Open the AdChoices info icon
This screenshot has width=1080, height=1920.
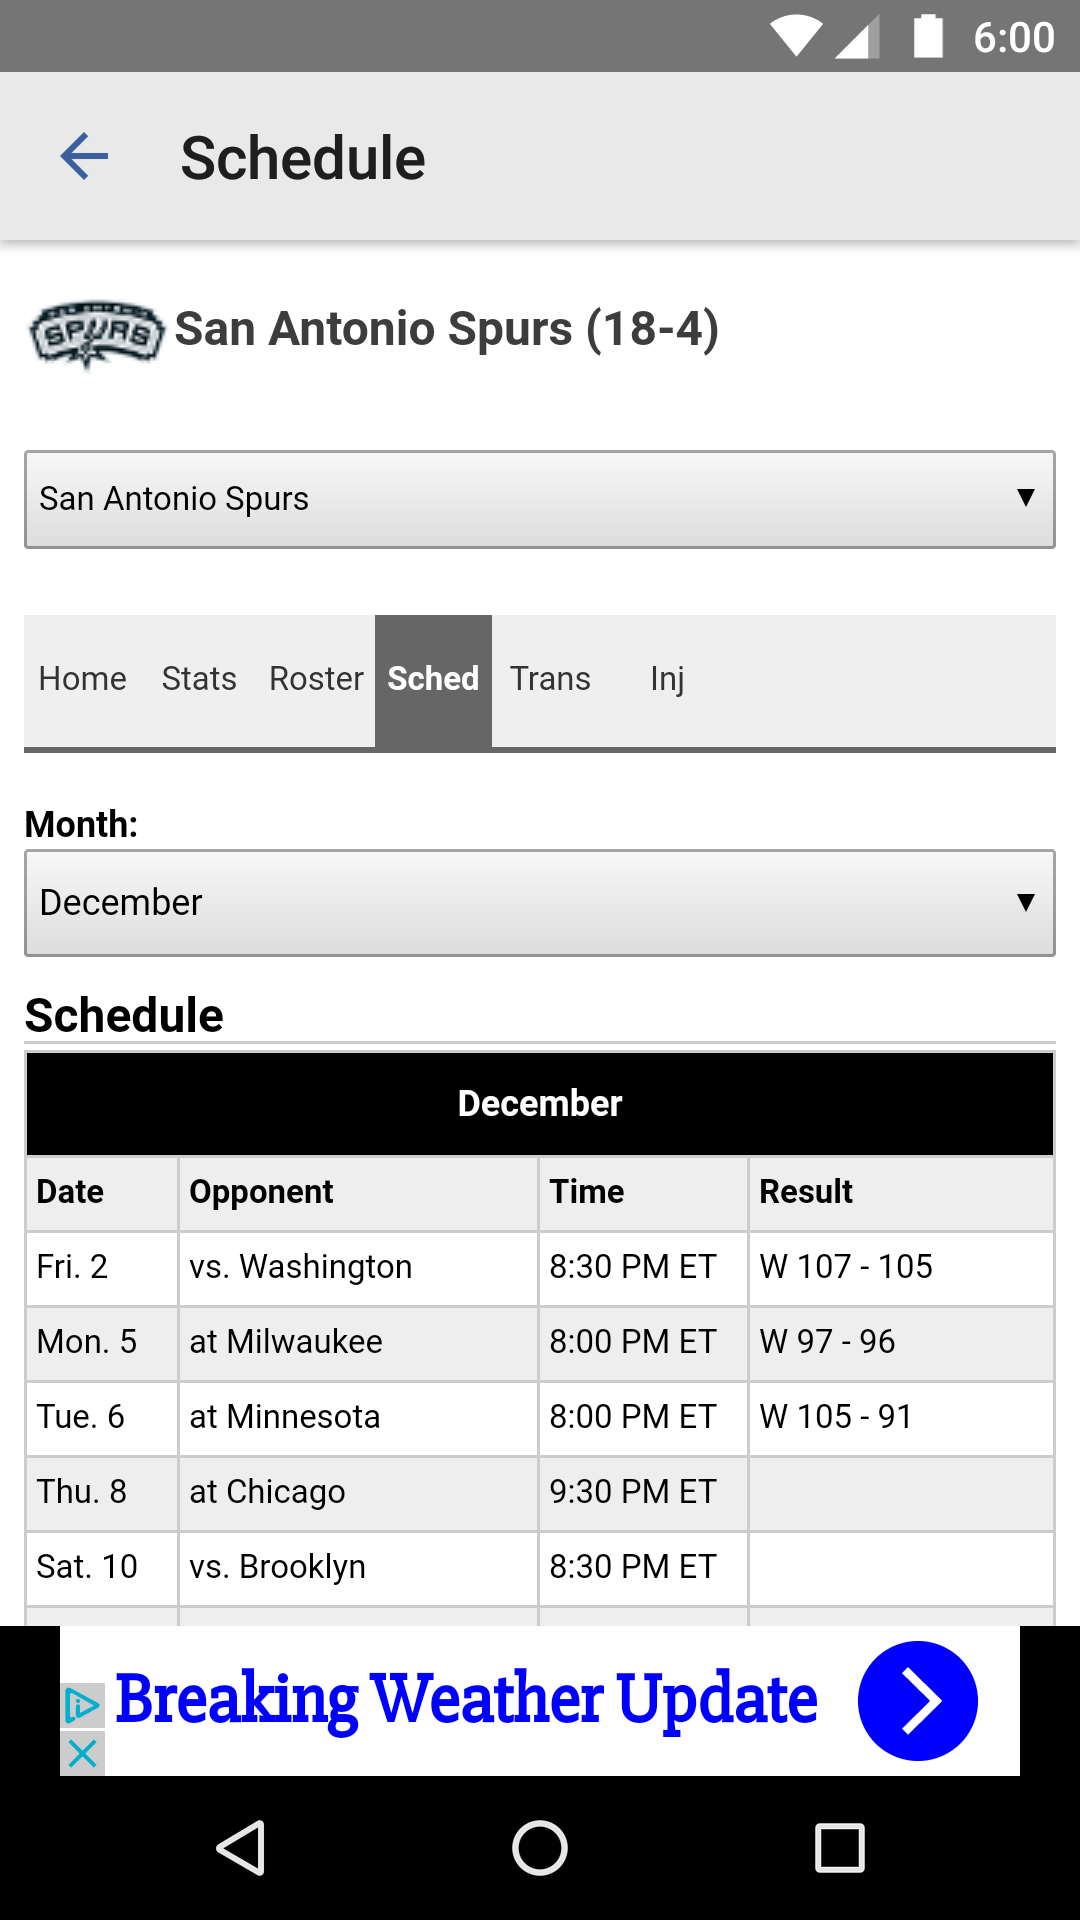pyautogui.click(x=83, y=1706)
